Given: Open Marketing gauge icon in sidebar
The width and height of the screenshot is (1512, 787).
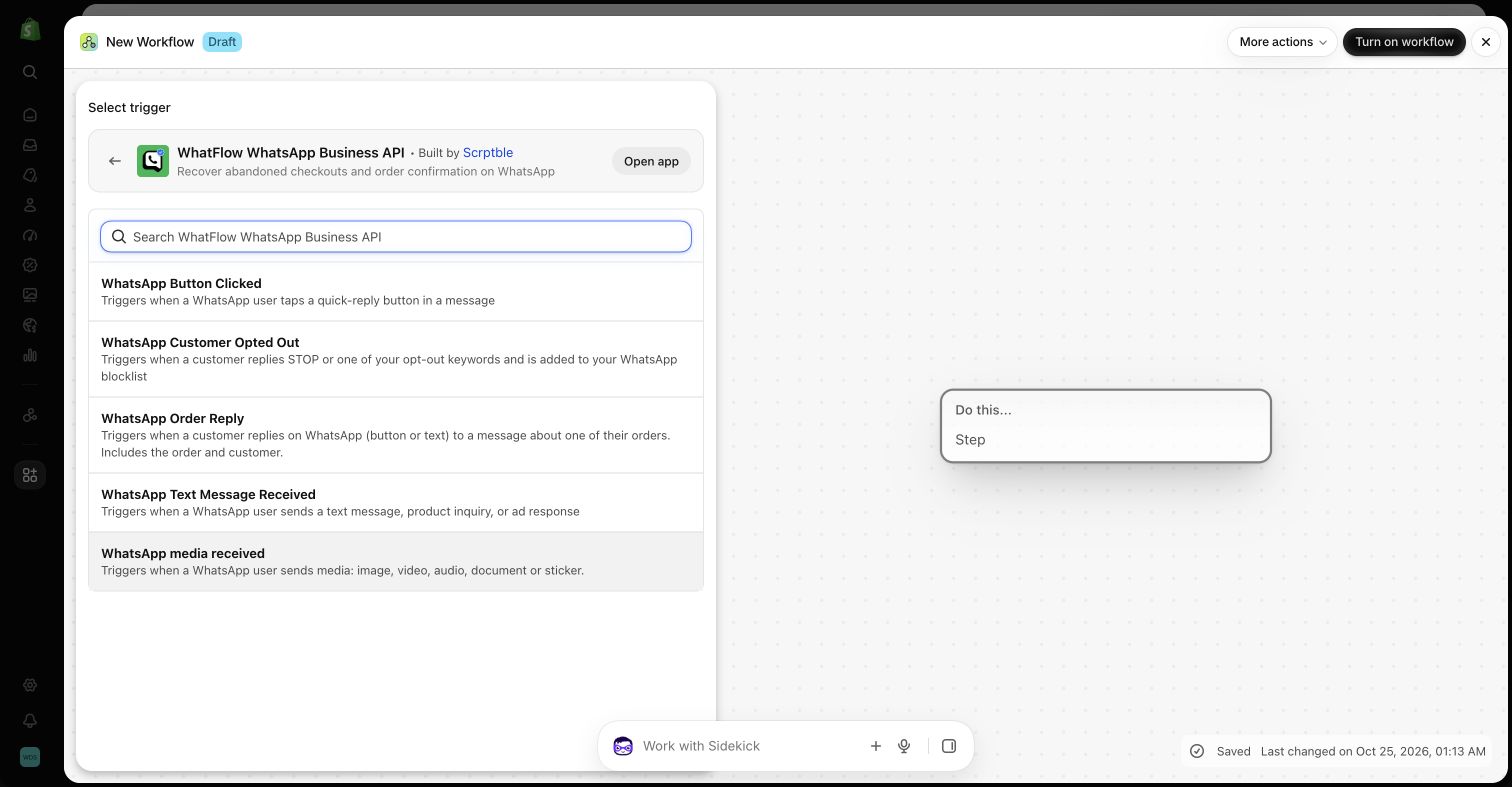Looking at the screenshot, I should point(30,235).
